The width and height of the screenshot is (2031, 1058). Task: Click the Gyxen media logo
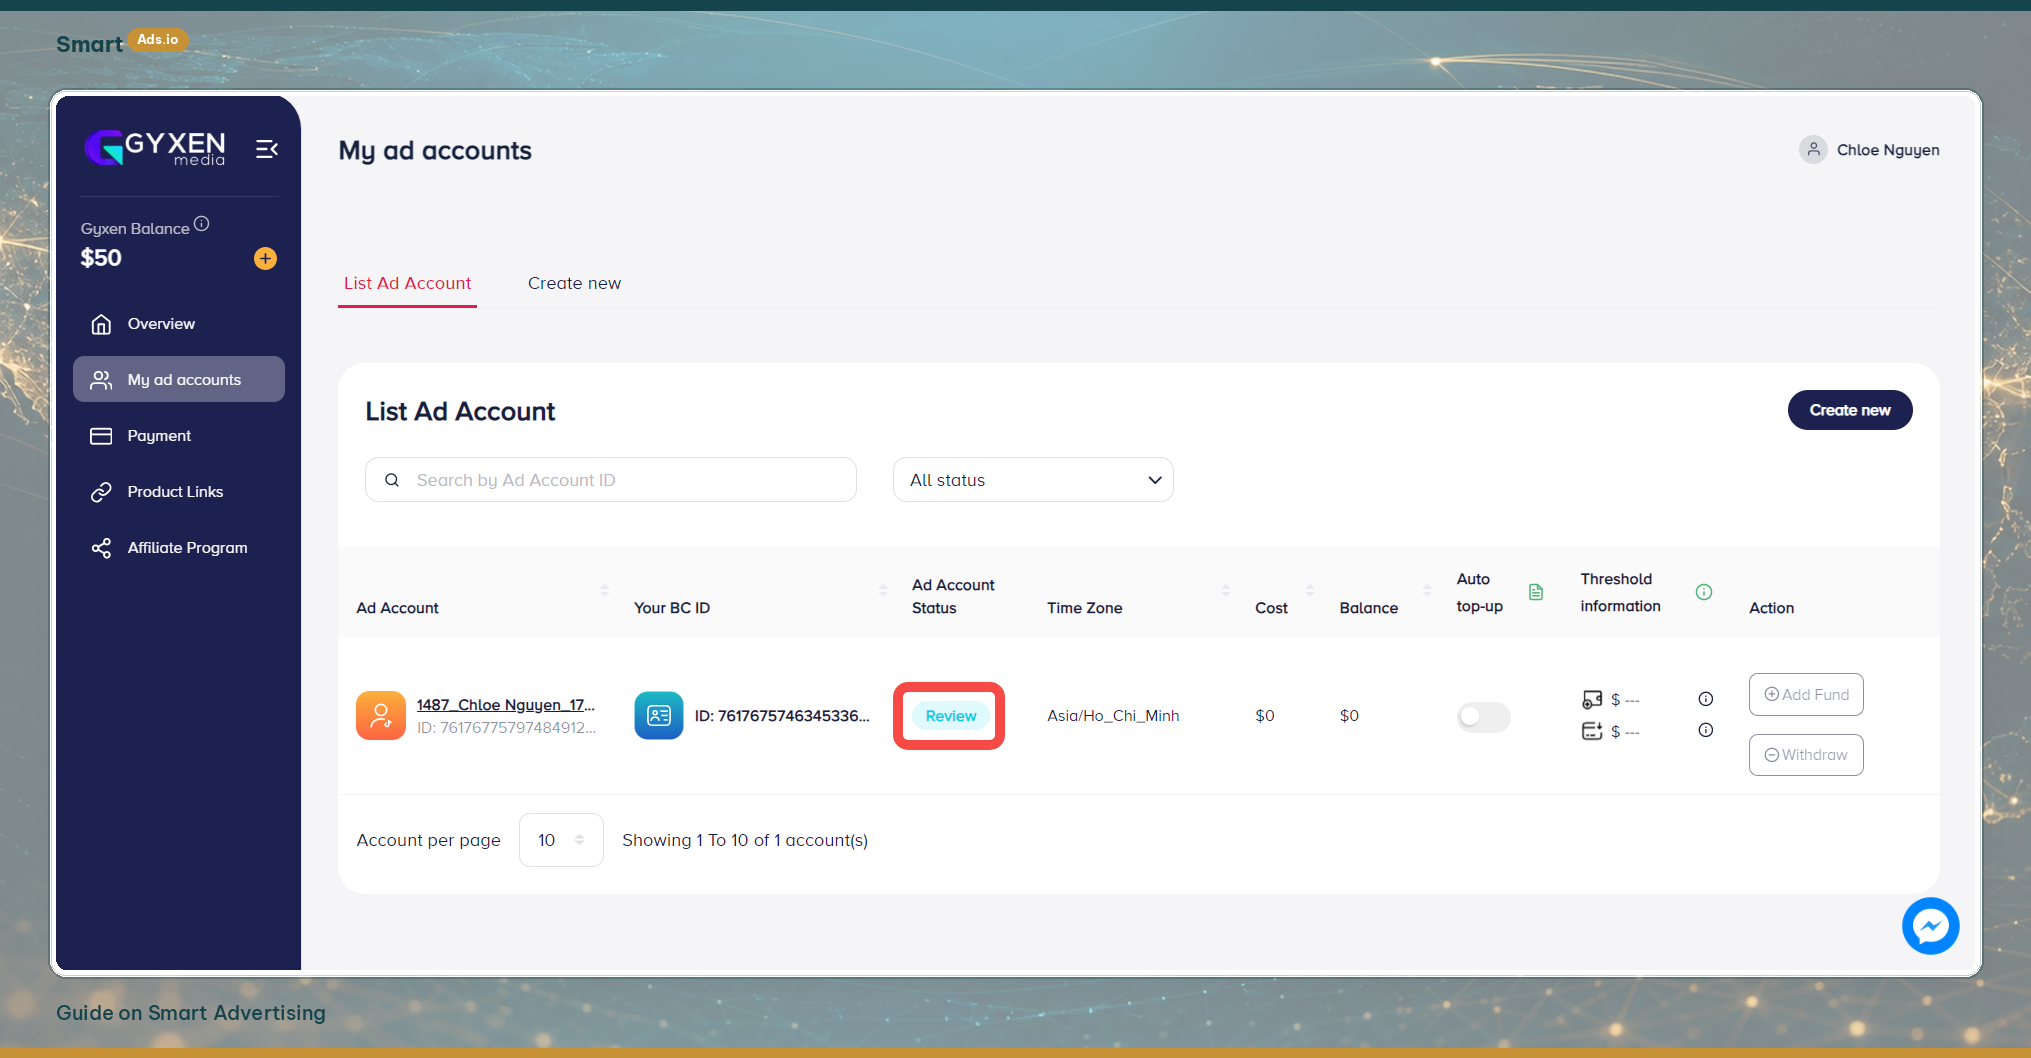click(155, 148)
